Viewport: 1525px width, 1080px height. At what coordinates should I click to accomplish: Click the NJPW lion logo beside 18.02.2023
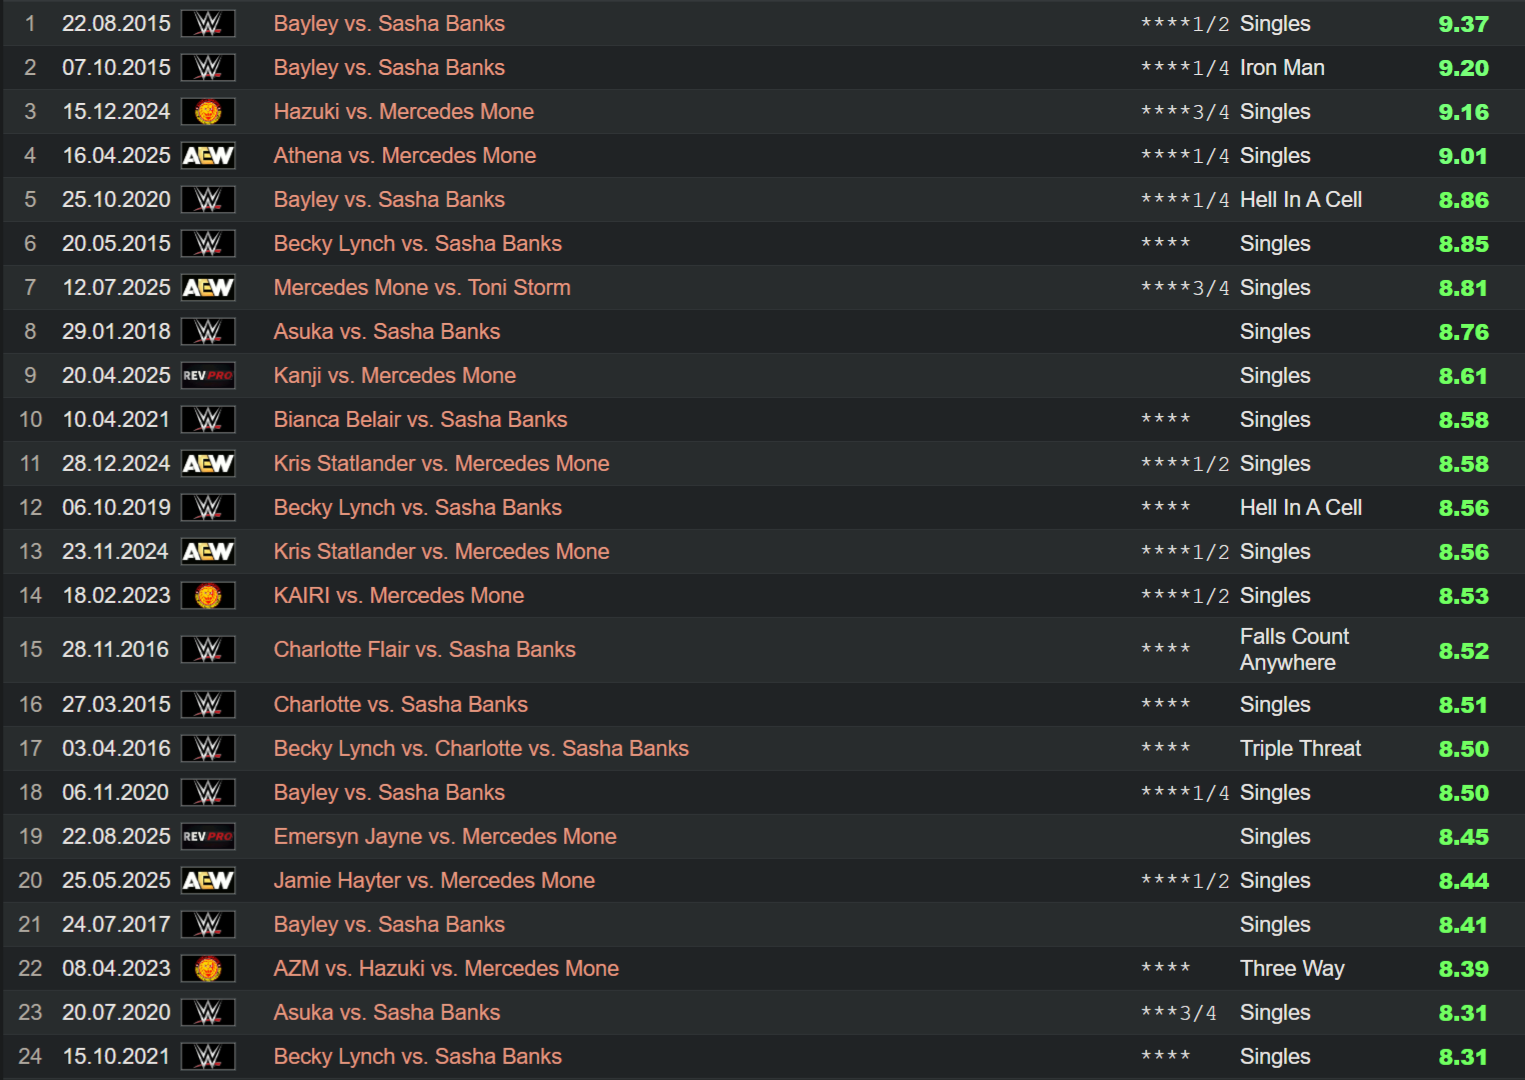tap(208, 596)
